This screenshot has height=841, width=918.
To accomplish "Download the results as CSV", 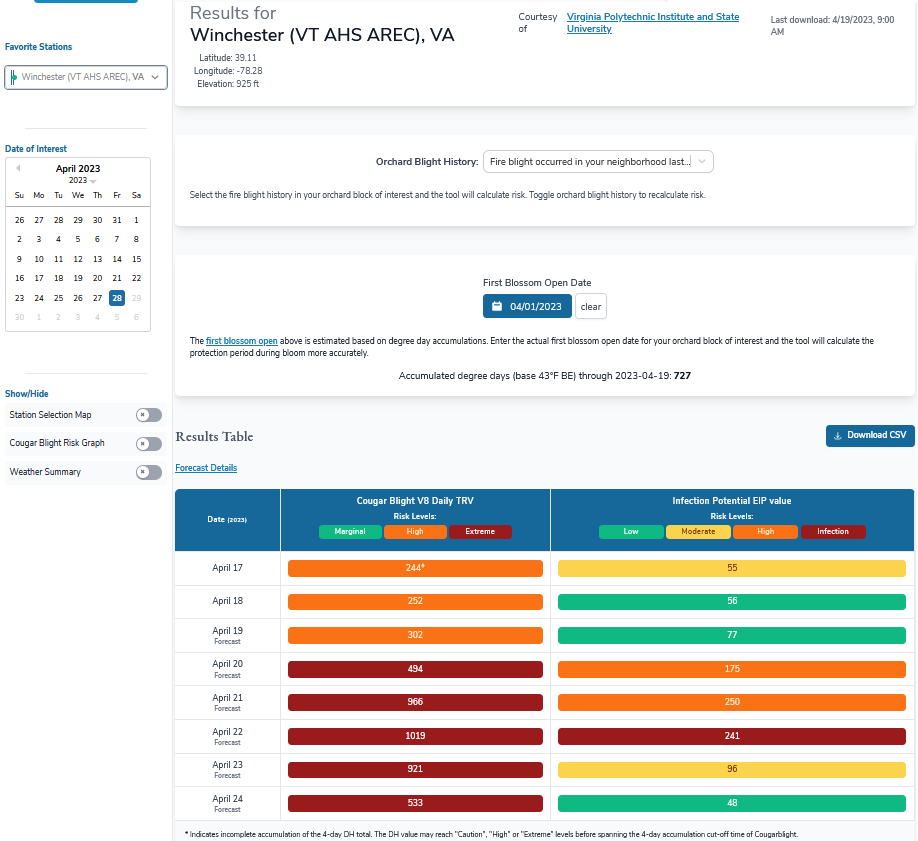I will (870, 435).
